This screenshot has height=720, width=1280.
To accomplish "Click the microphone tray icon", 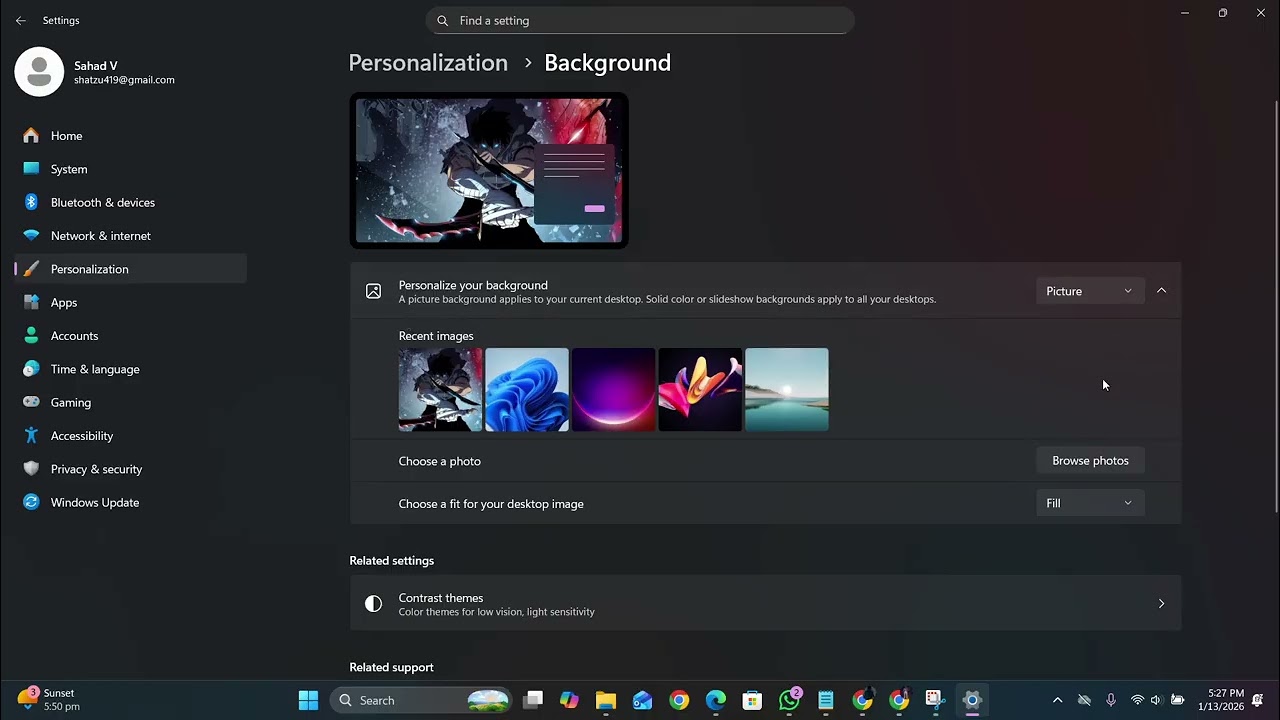I will click(x=1110, y=700).
